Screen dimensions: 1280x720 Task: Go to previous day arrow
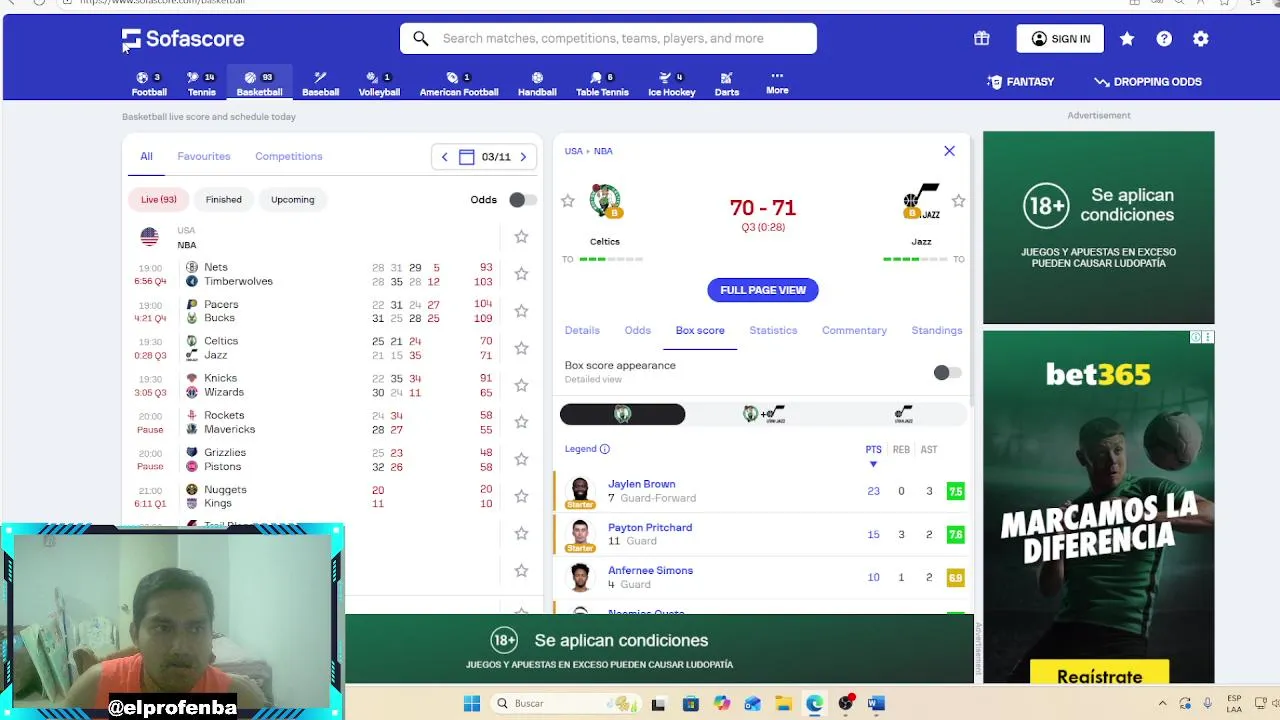click(444, 157)
